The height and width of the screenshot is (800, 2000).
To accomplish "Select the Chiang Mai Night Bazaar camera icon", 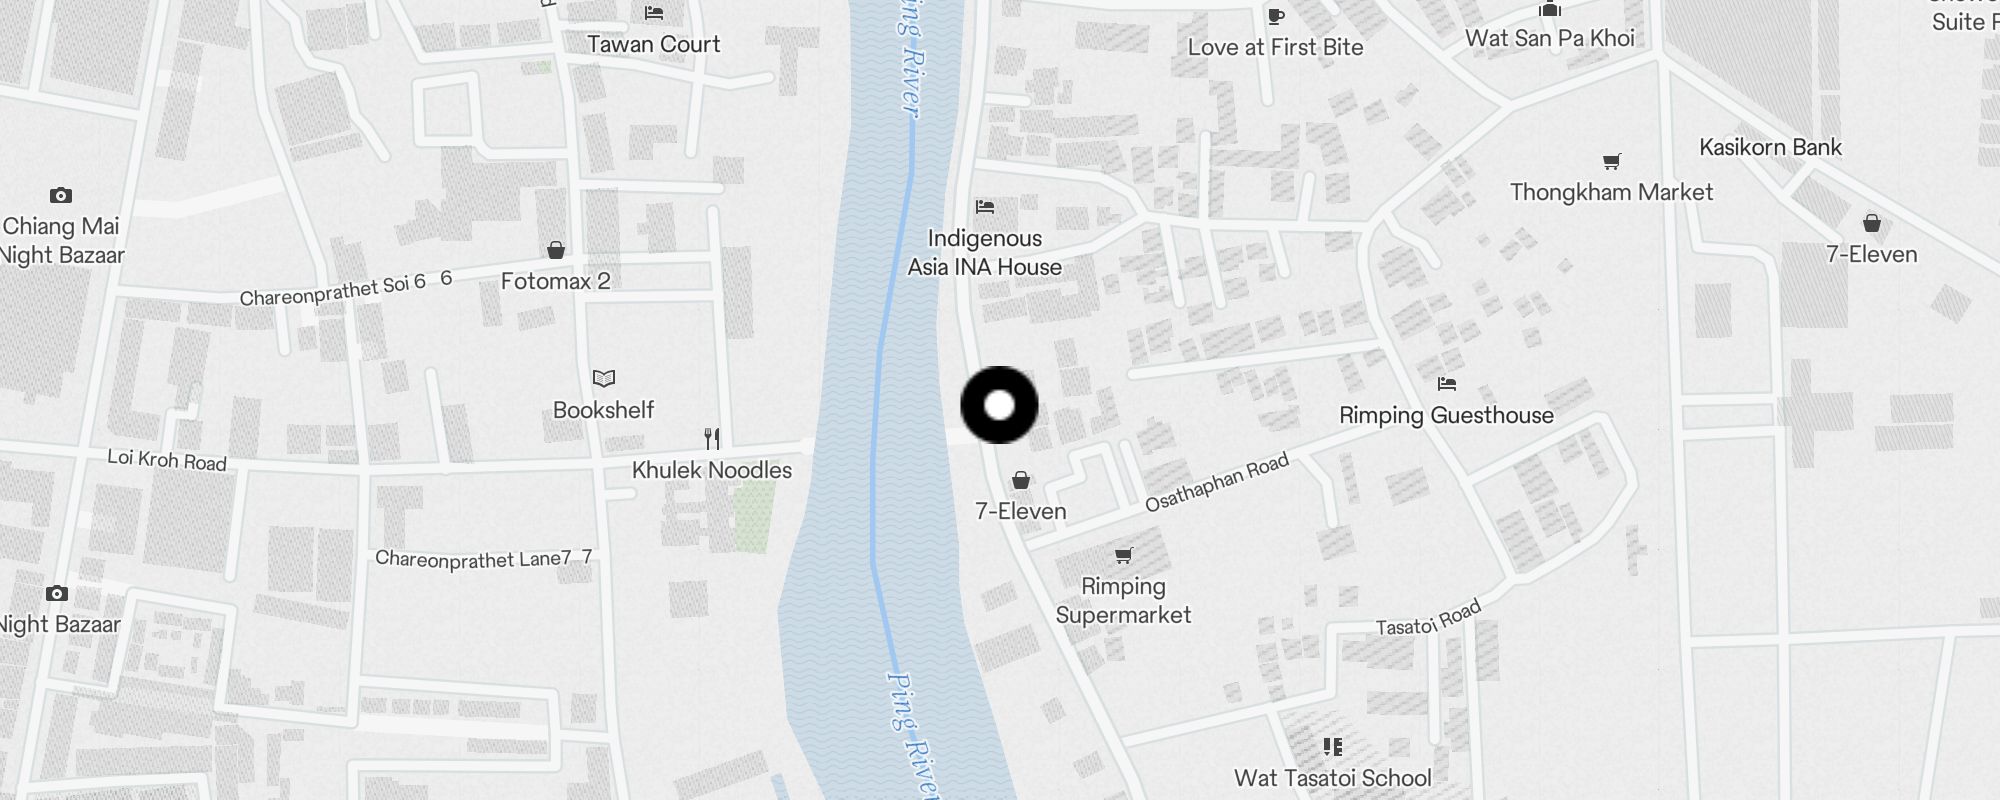I will (x=61, y=195).
